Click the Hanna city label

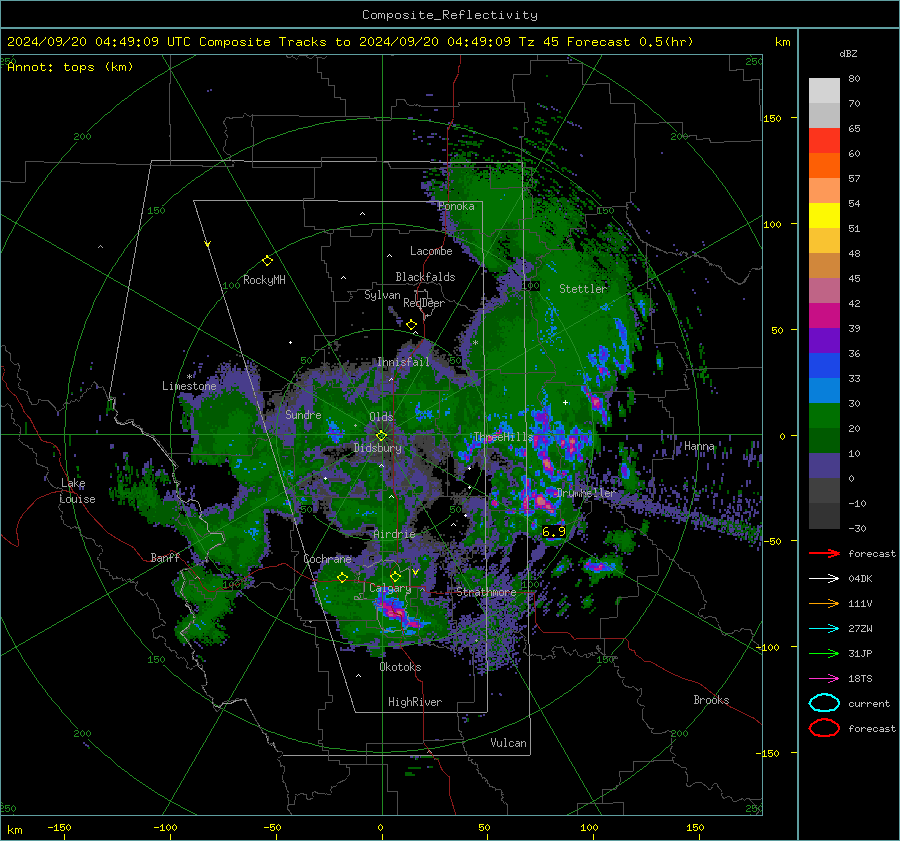coord(699,446)
